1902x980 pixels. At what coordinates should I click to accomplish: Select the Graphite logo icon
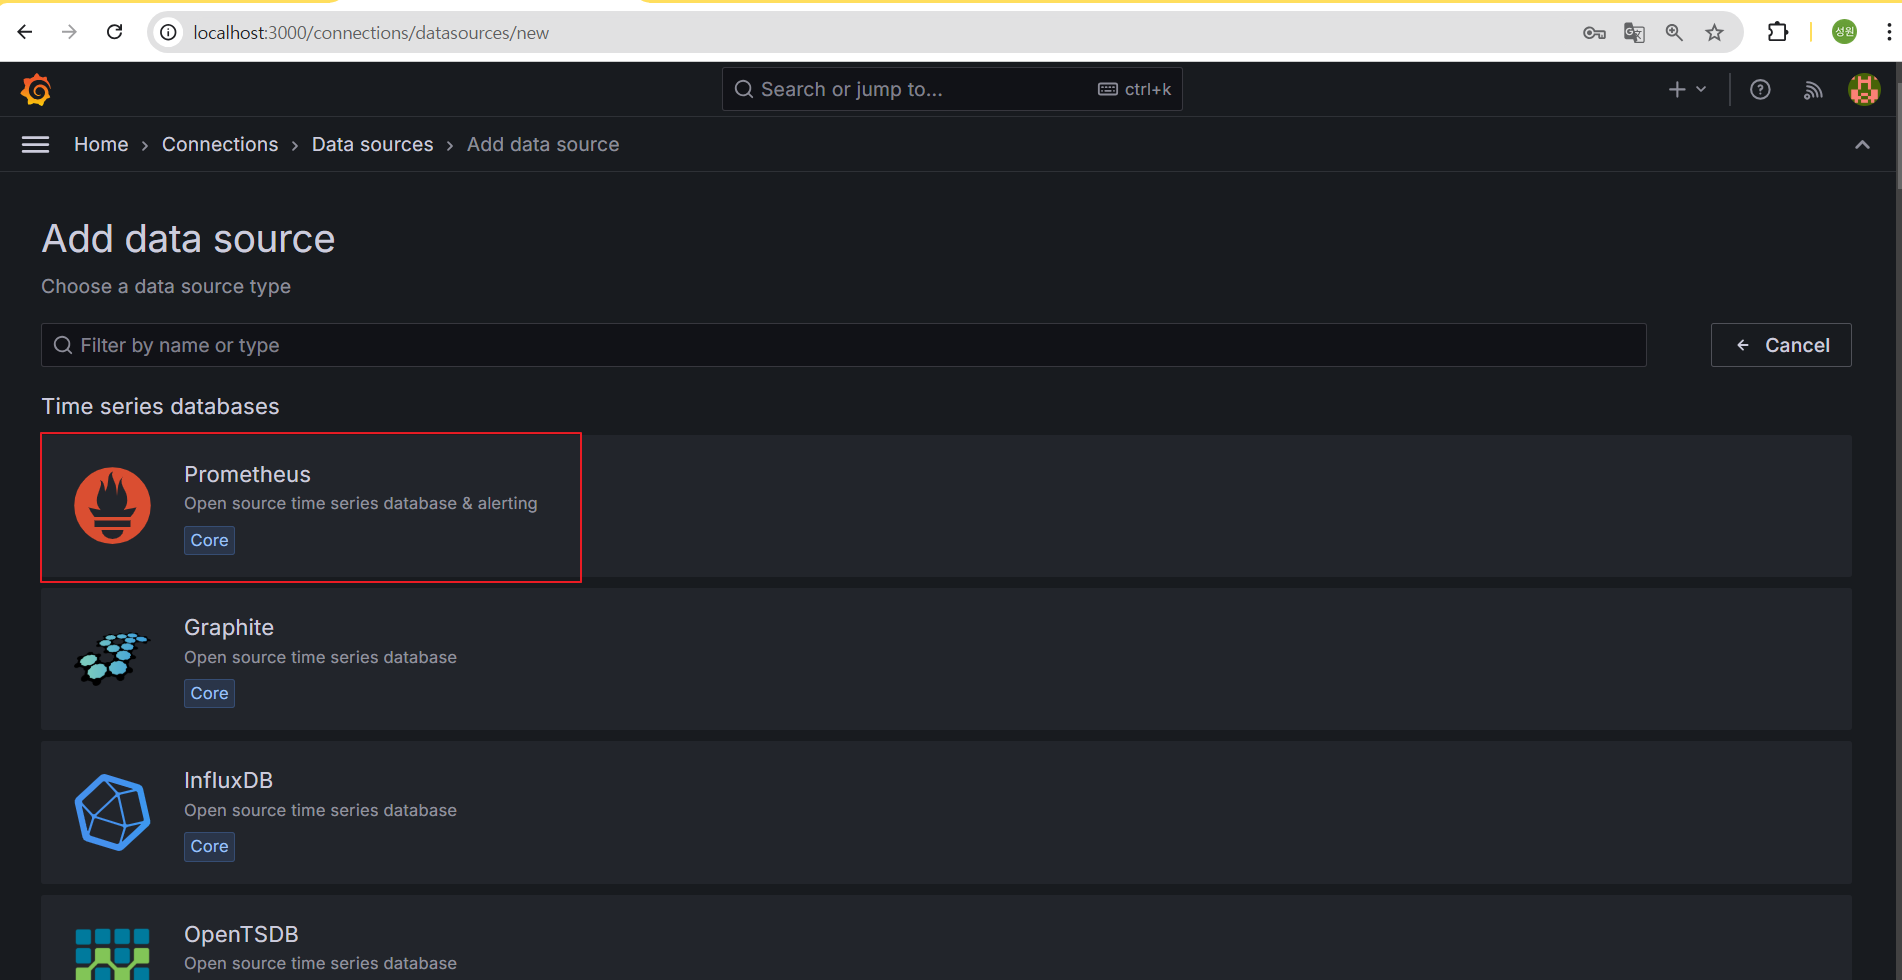click(x=112, y=658)
